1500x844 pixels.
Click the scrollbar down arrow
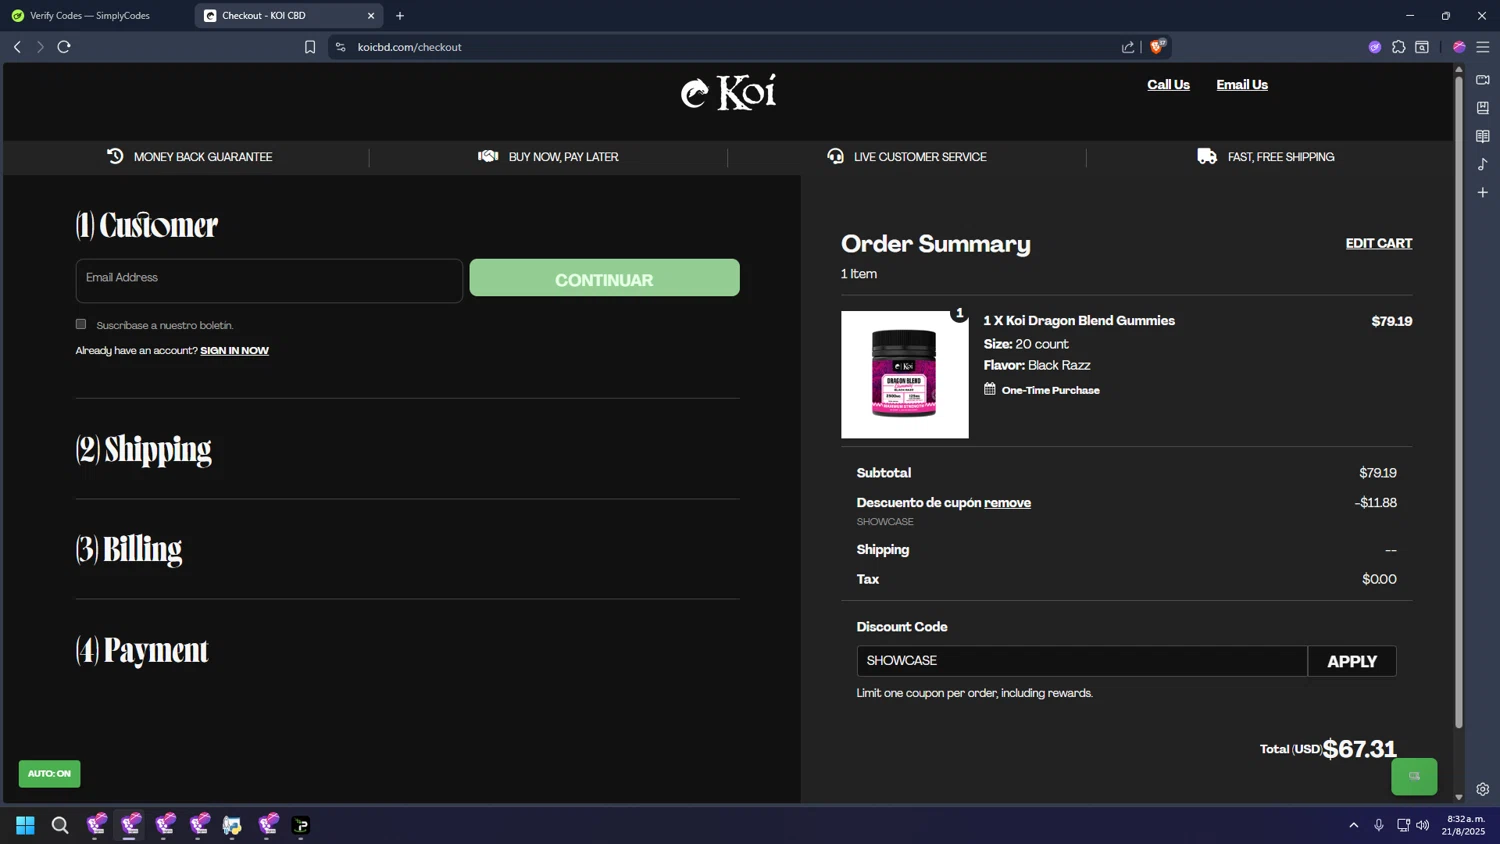pos(1459,797)
